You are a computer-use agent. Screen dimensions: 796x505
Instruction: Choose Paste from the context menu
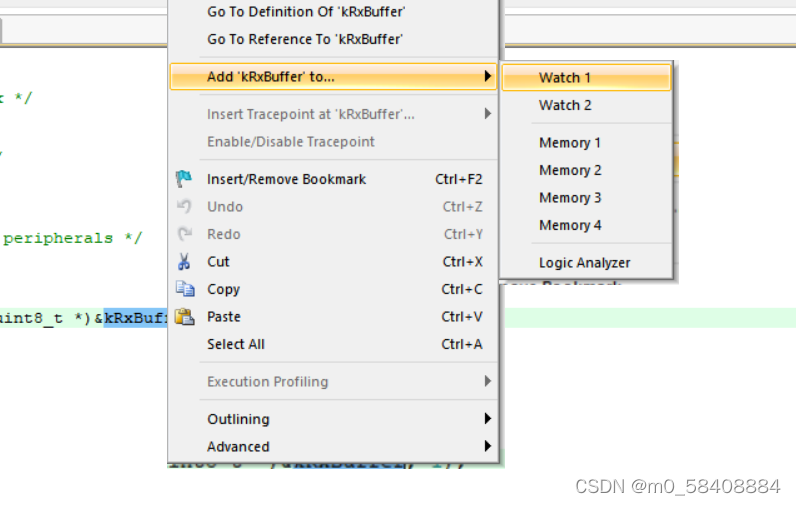(333, 316)
